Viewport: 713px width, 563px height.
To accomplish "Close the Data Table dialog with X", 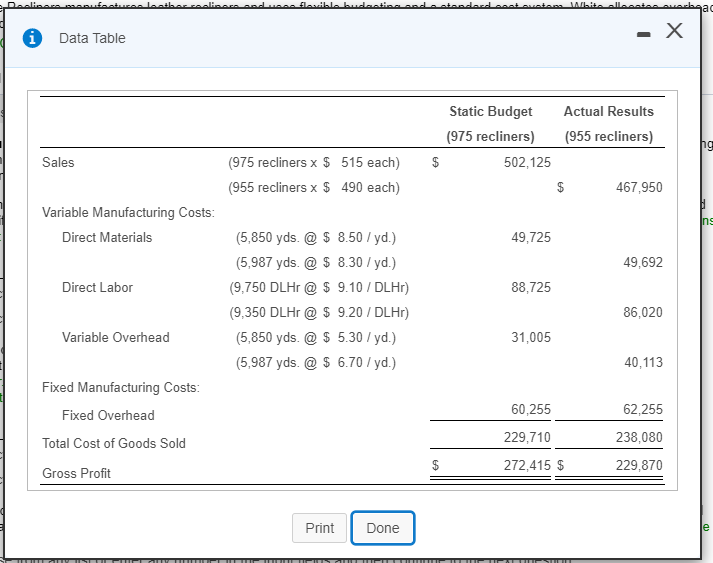I will [674, 30].
